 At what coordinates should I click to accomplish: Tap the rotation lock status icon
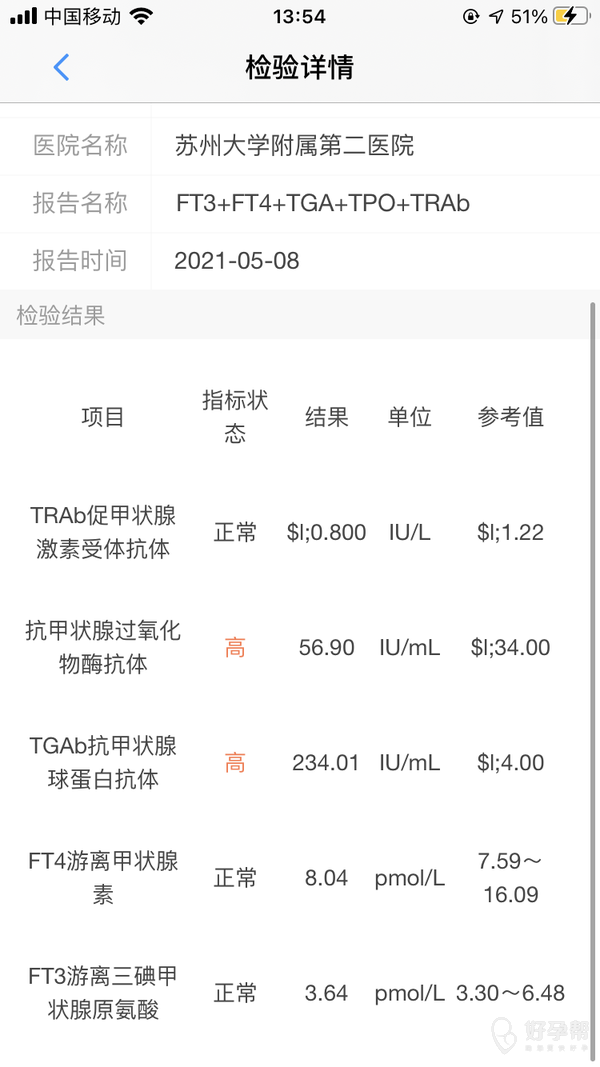[470, 16]
